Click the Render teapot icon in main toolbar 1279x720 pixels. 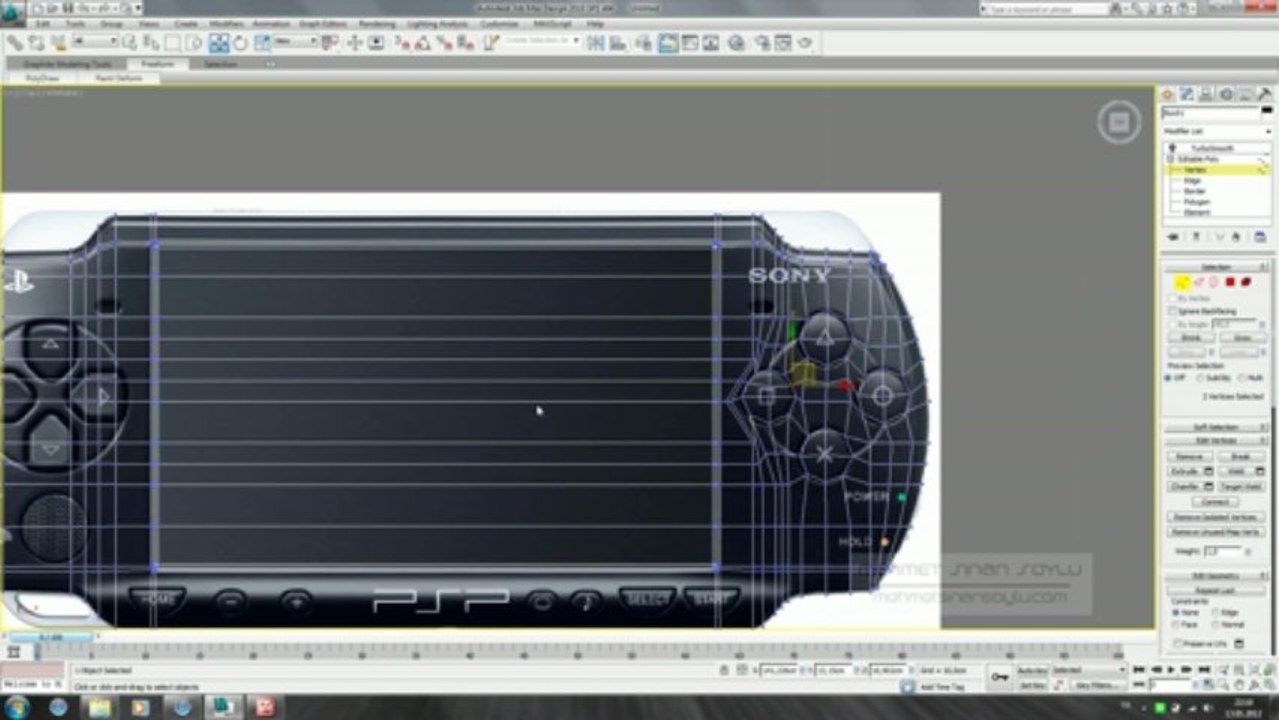[805, 43]
